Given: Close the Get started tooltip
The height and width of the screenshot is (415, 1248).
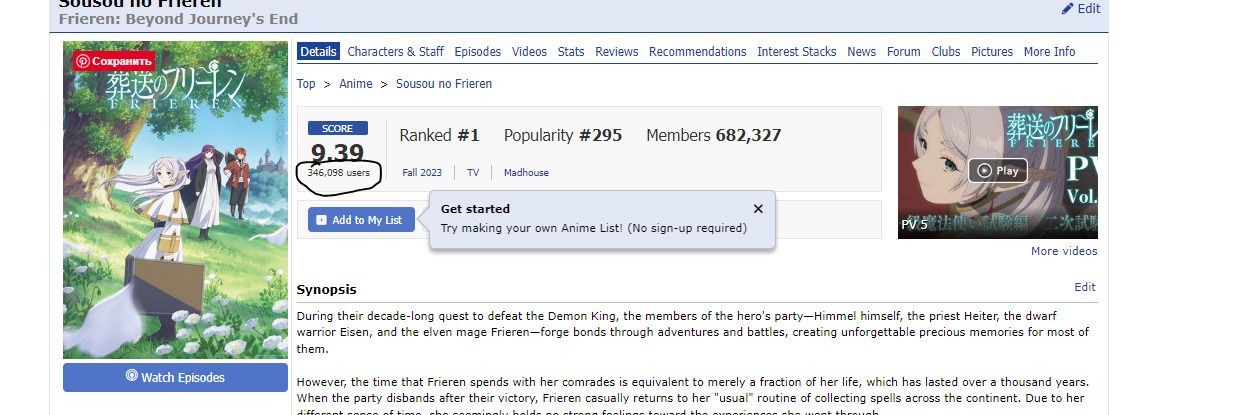Looking at the screenshot, I should point(758,209).
